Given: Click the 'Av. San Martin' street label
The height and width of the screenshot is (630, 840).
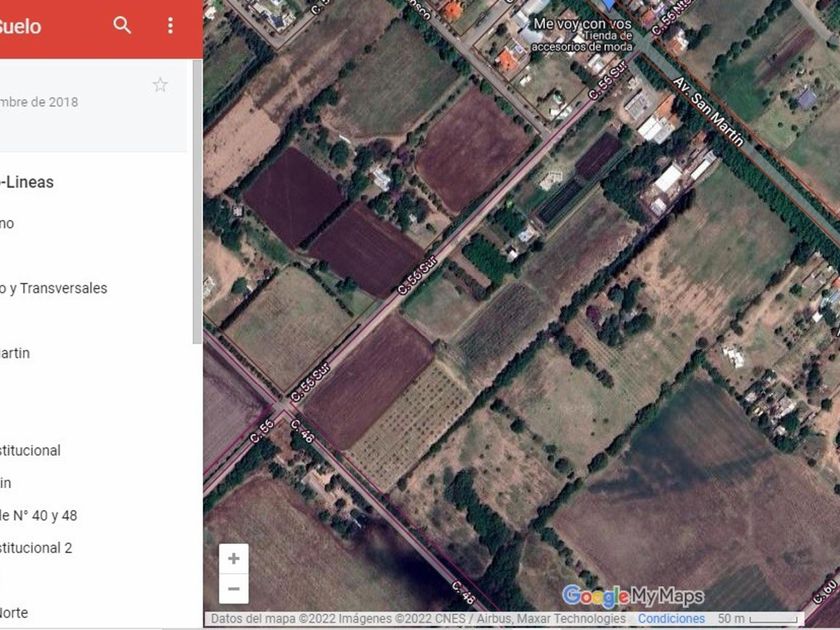Looking at the screenshot, I should click(x=708, y=111).
